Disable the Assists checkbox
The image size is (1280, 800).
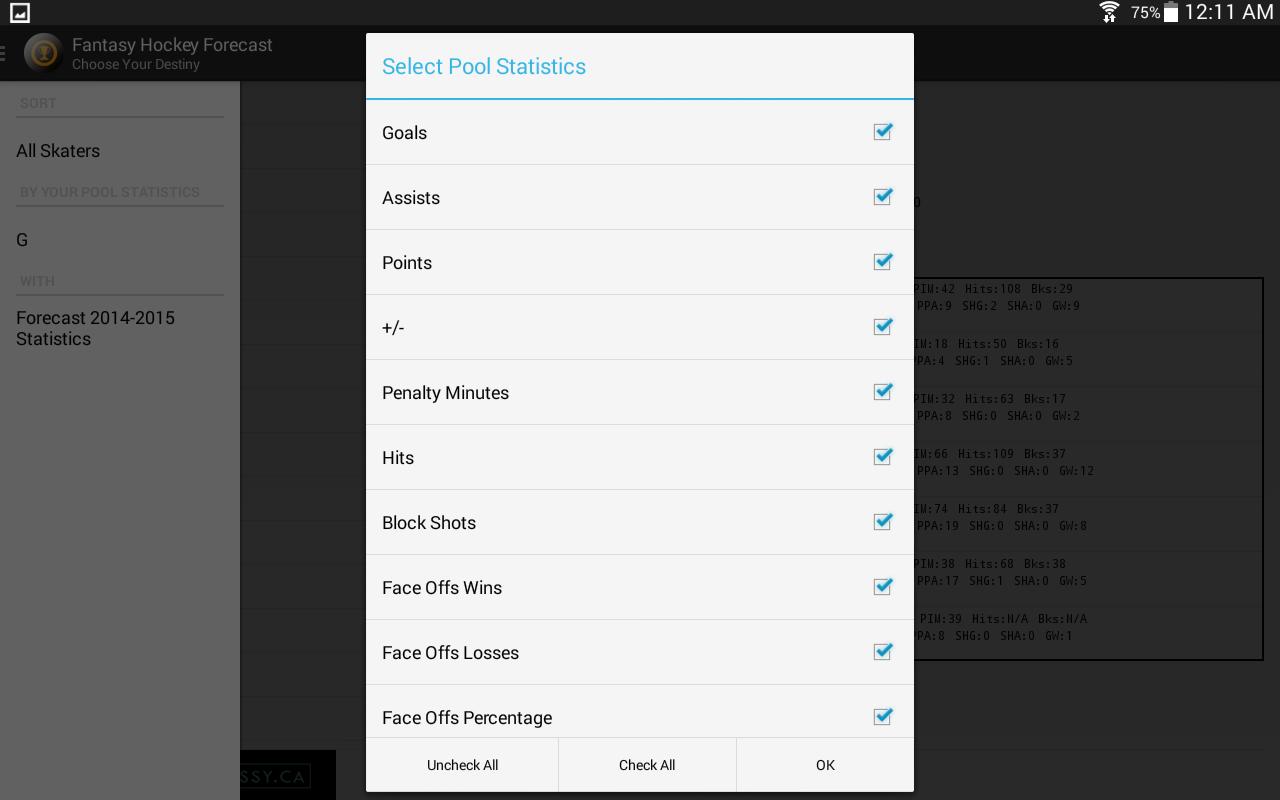point(882,196)
